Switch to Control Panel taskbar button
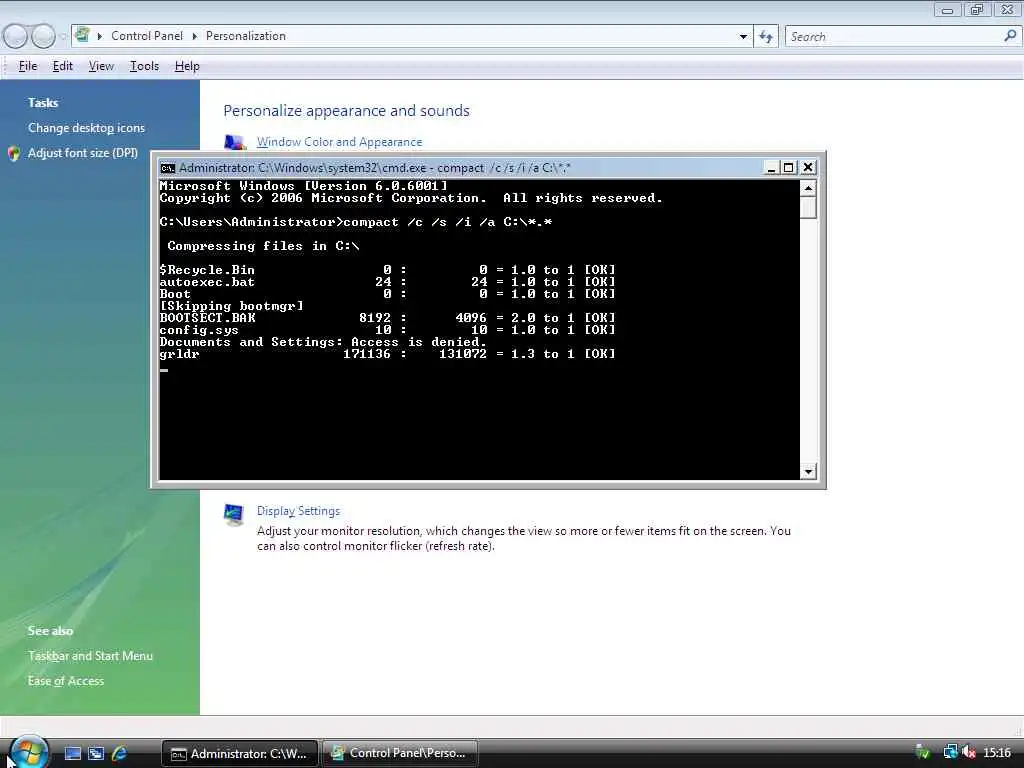1024x768 pixels. click(x=400, y=753)
